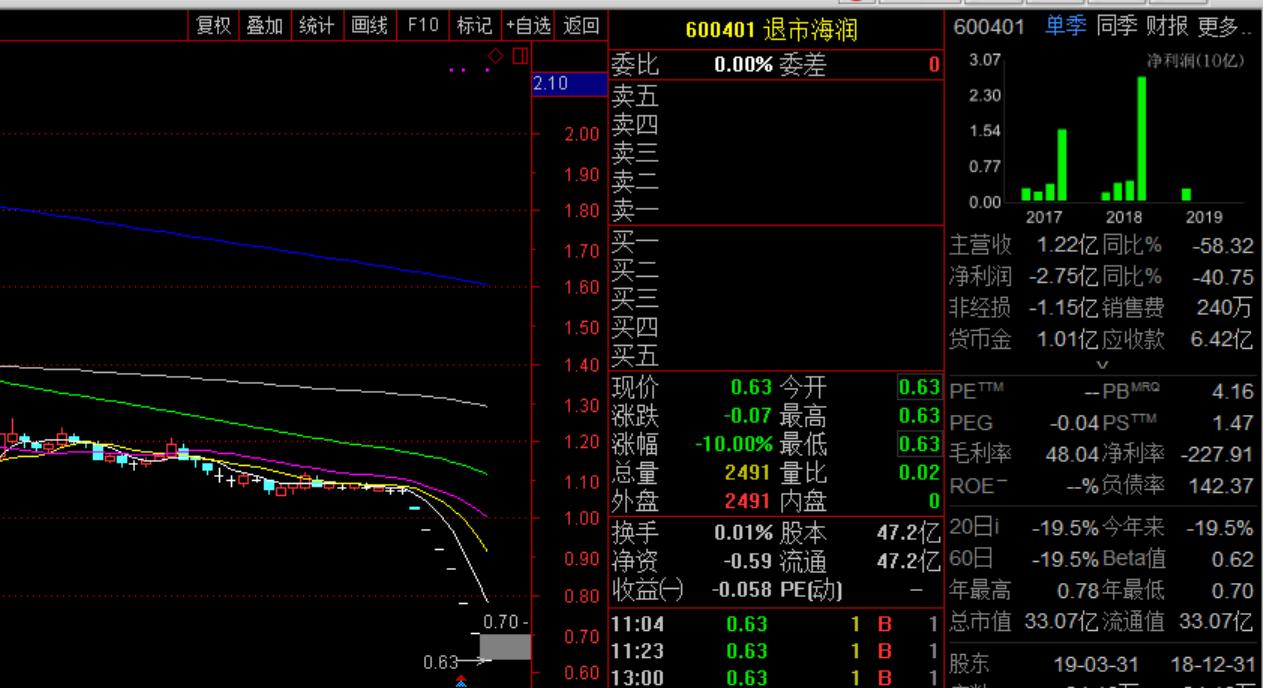Click 净利率 value -227.91

tap(1215, 454)
